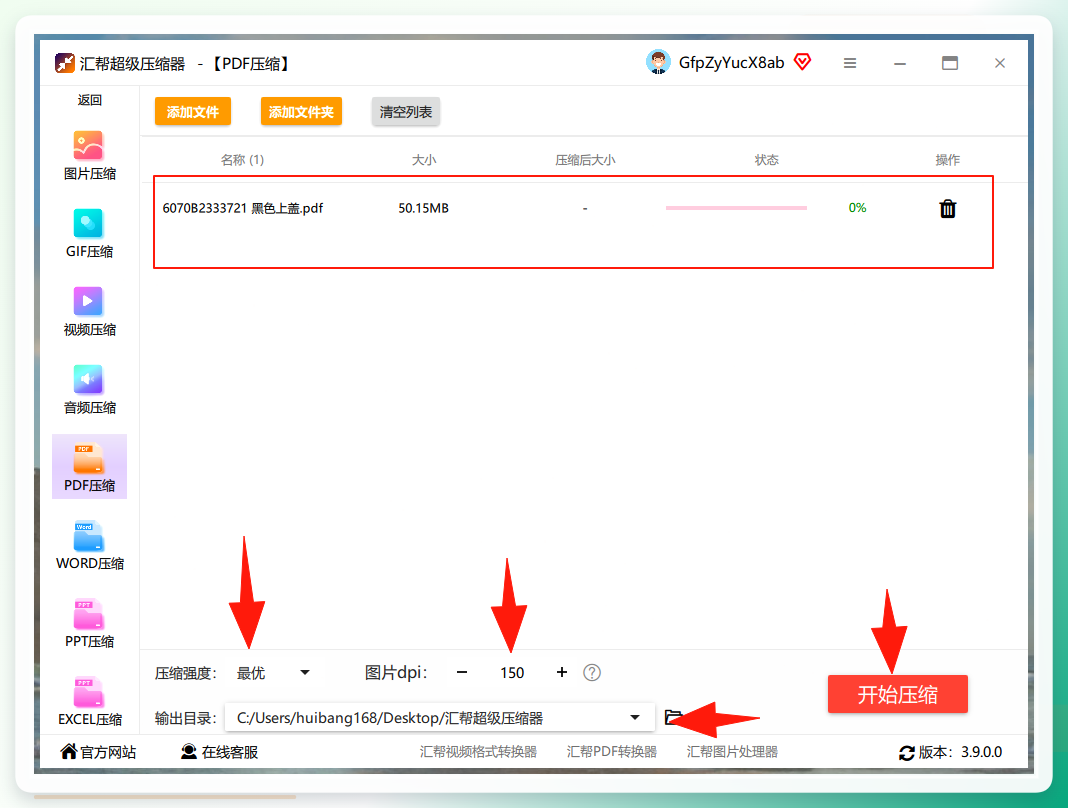Open the GIF压缩 tool in sidebar

tap(89, 234)
